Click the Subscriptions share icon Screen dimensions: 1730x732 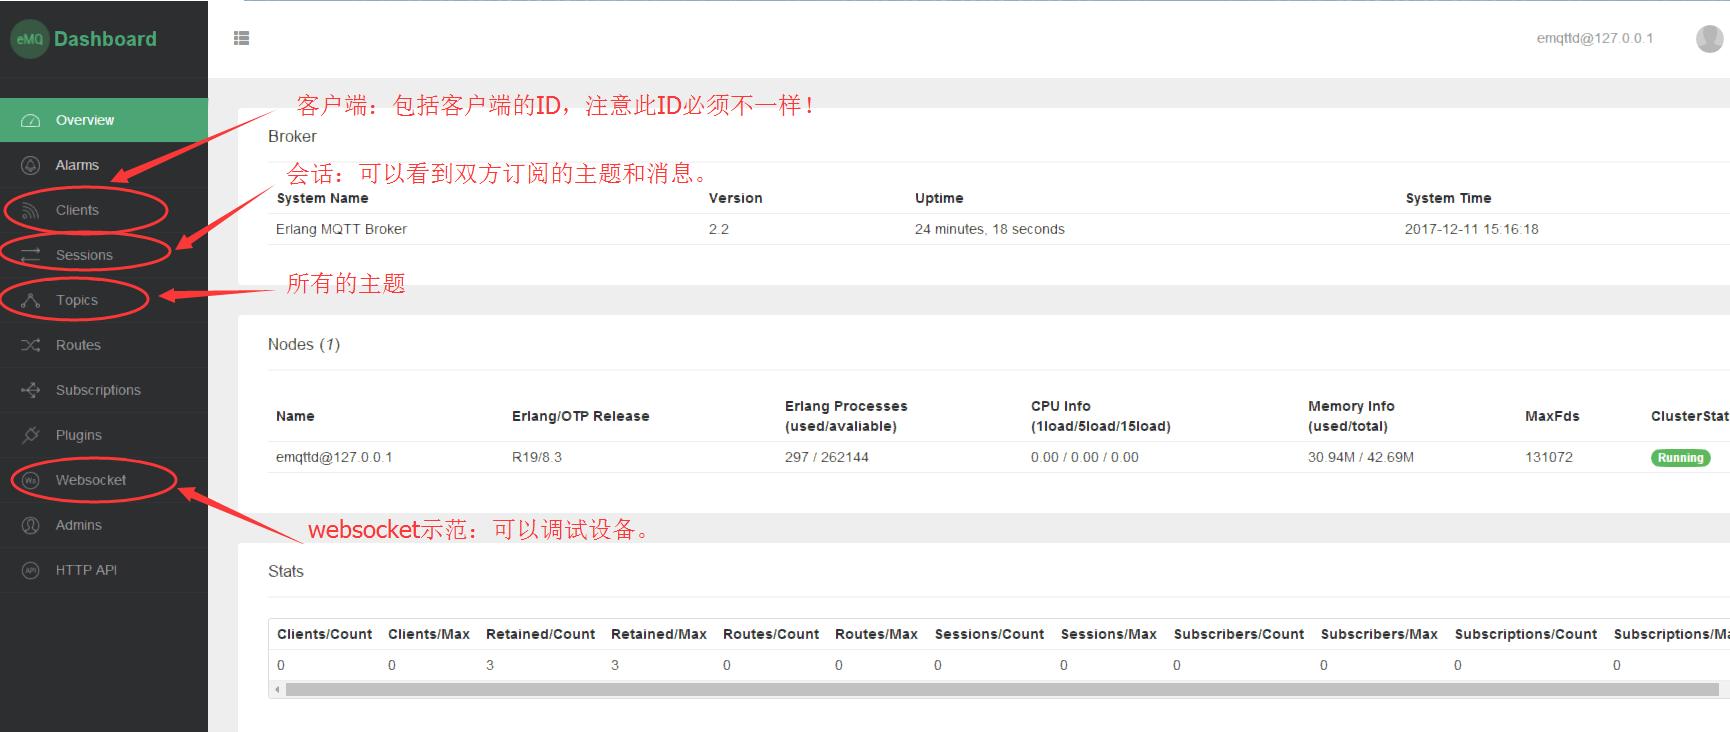click(x=31, y=390)
